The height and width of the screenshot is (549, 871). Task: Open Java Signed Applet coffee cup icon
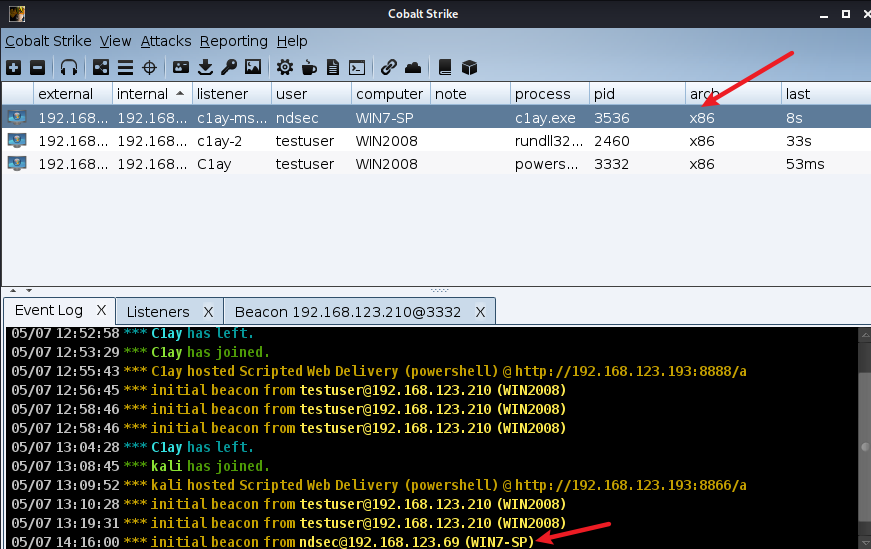[x=309, y=68]
